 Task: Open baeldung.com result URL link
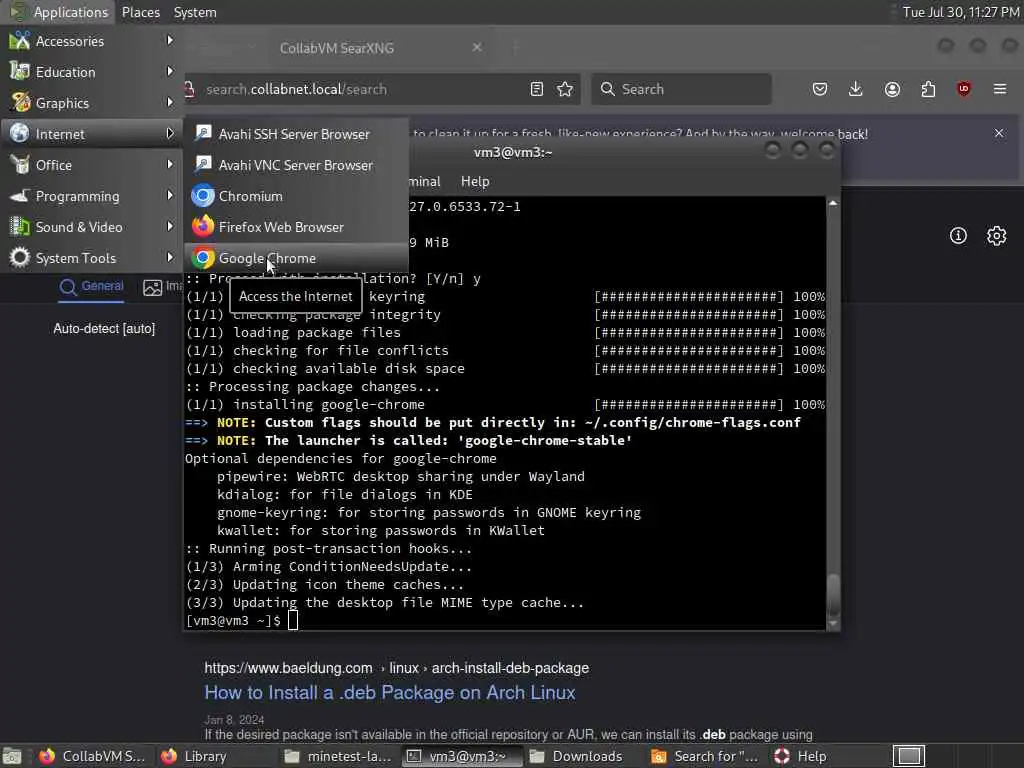pos(396,668)
